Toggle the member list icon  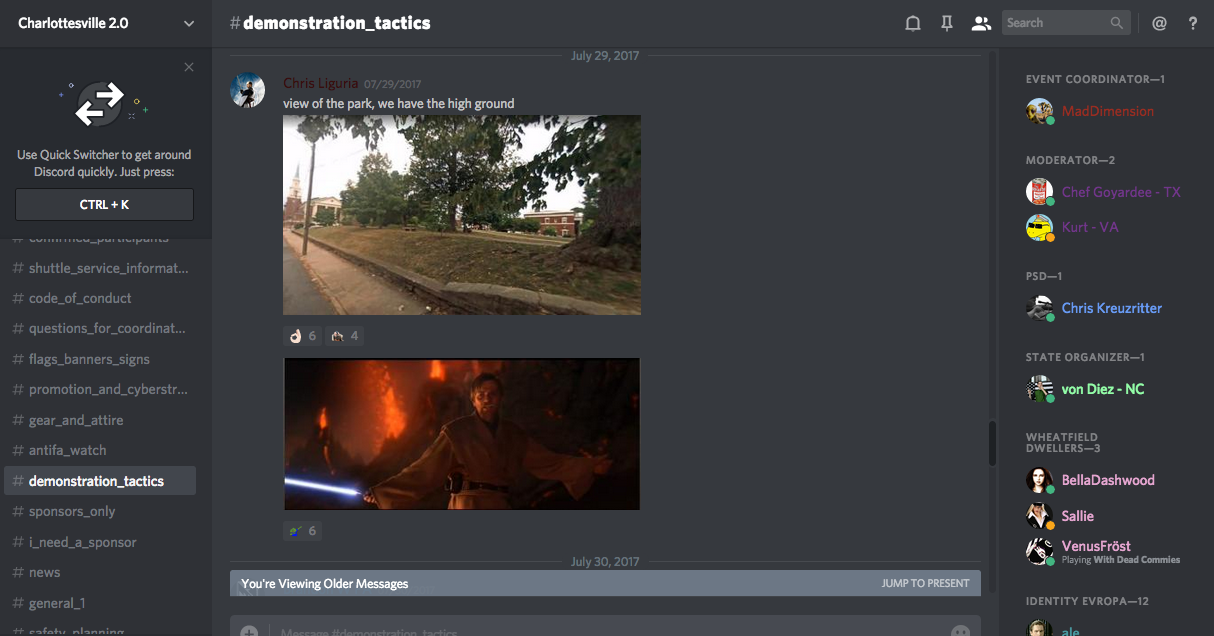(x=980, y=23)
